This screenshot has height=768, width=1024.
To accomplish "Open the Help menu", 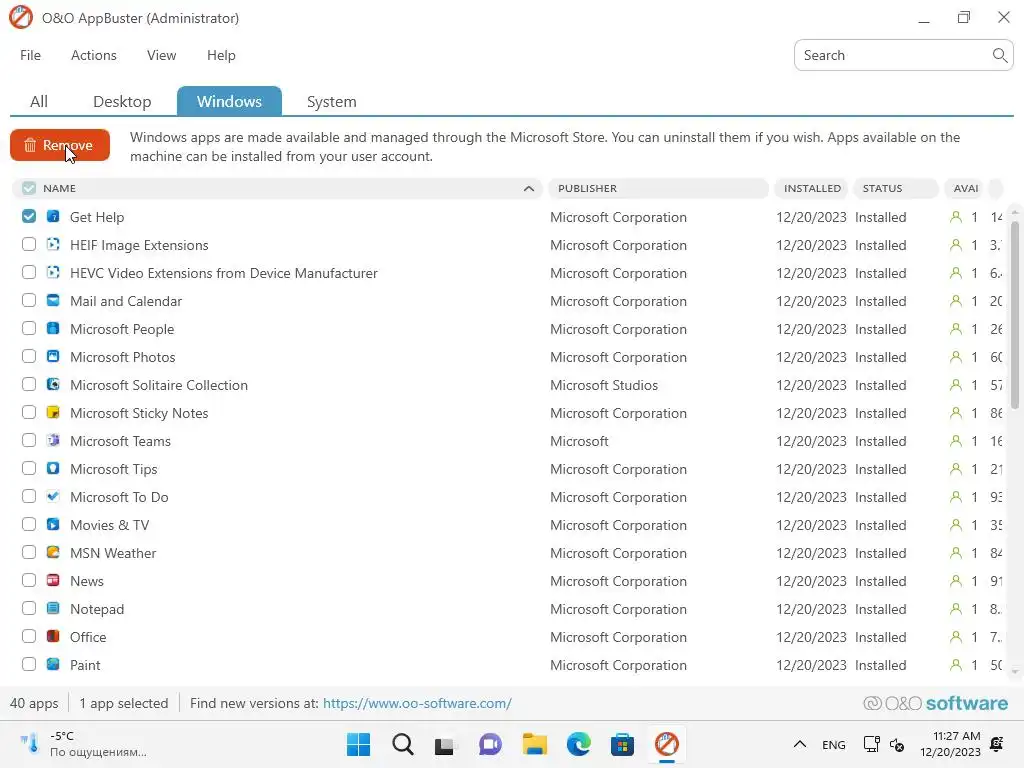I will 221,56.
